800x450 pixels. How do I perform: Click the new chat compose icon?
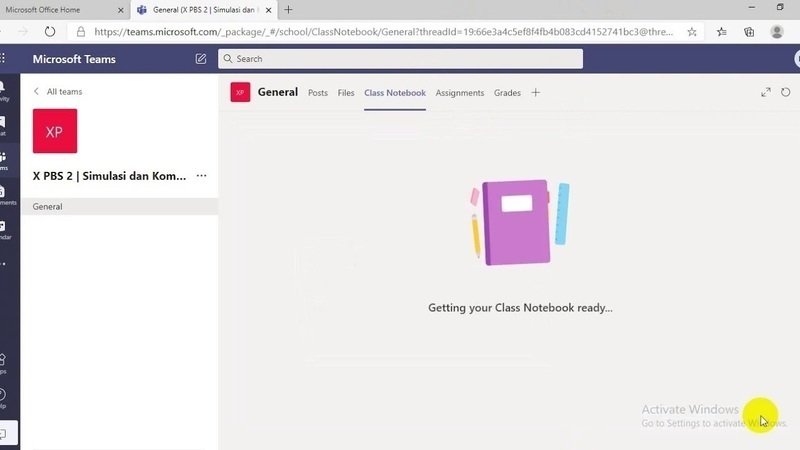(x=201, y=59)
